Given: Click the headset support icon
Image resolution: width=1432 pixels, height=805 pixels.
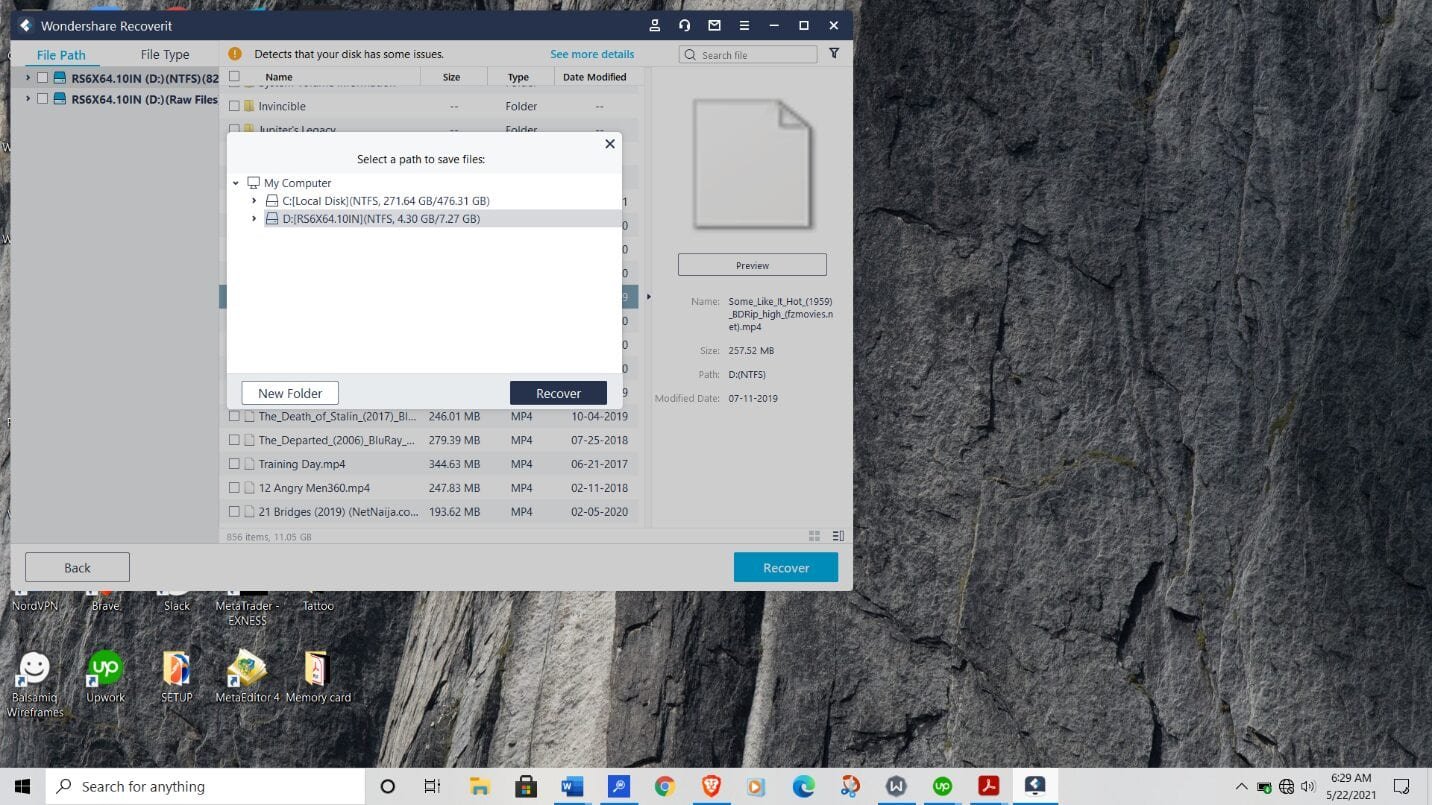Looking at the screenshot, I should tap(684, 26).
